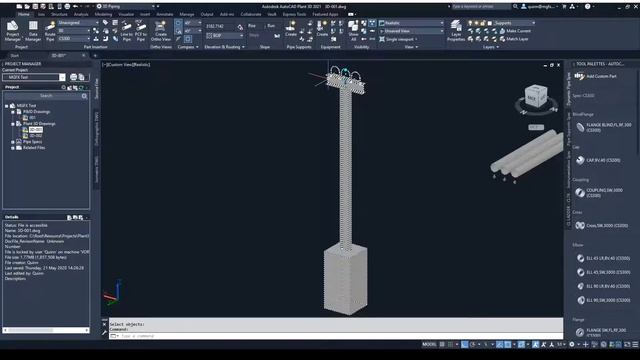Open the BOP justification dropdown

coord(224,36)
